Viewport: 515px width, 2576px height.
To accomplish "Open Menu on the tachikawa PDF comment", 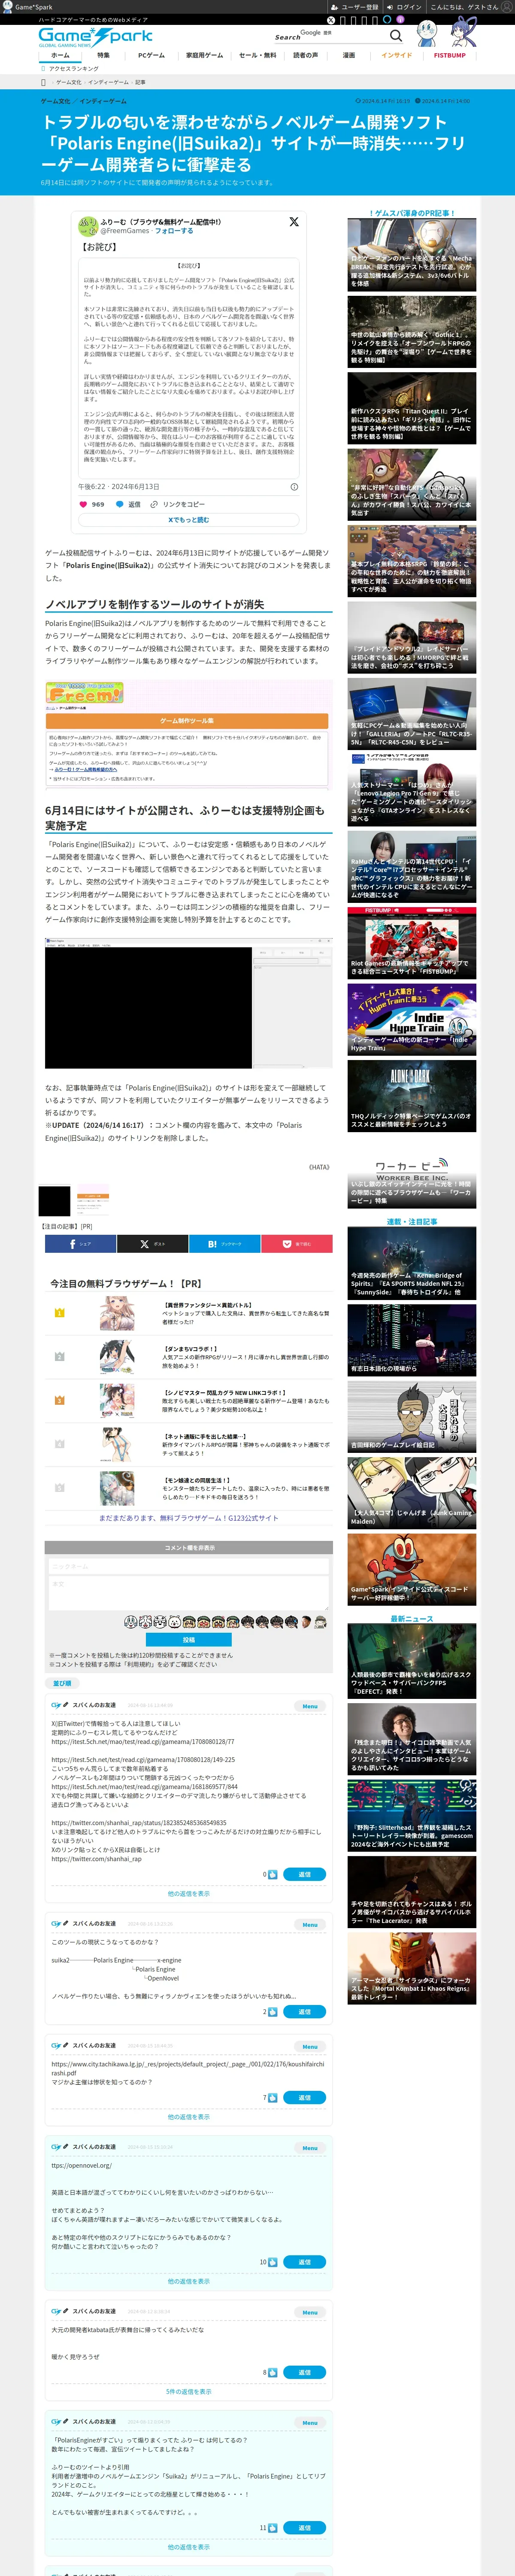I will [x=310, y=2046].
